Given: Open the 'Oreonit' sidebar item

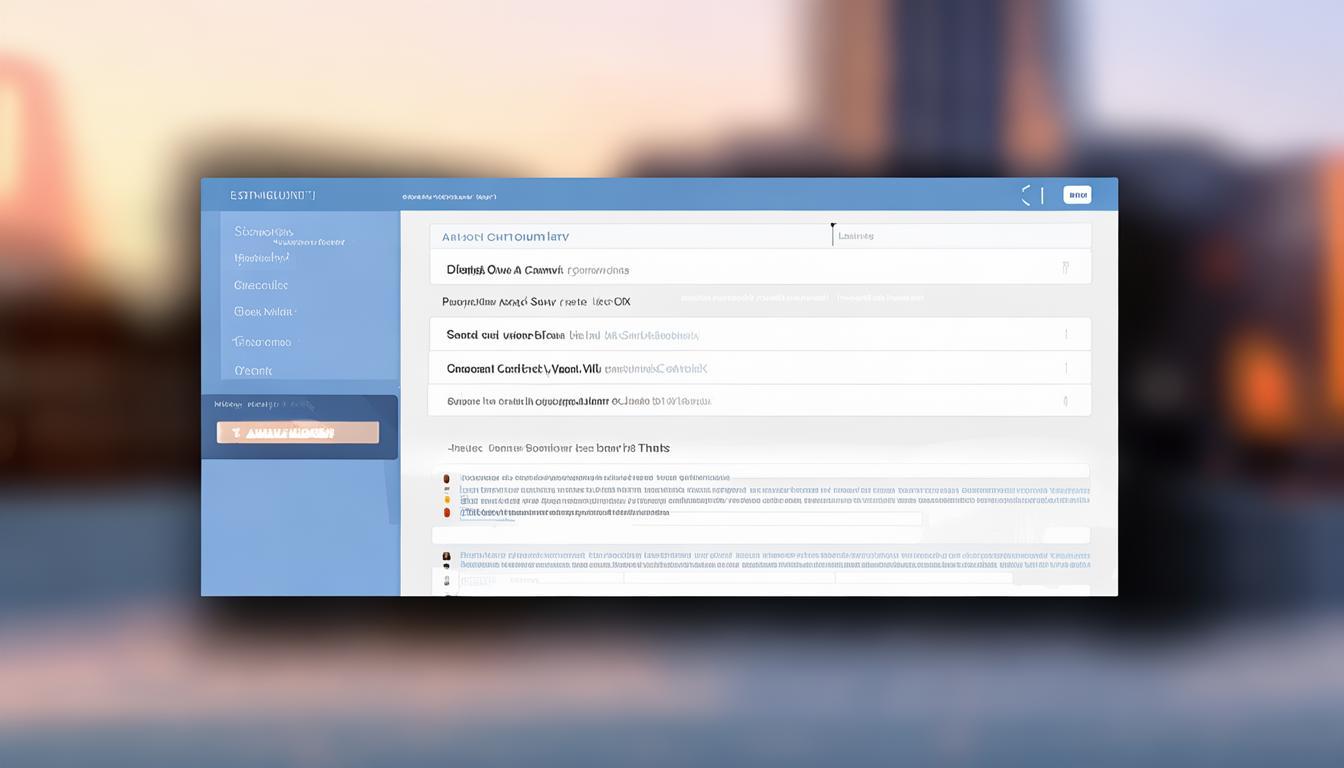Looking at the screenshot, I should point(253,370).
